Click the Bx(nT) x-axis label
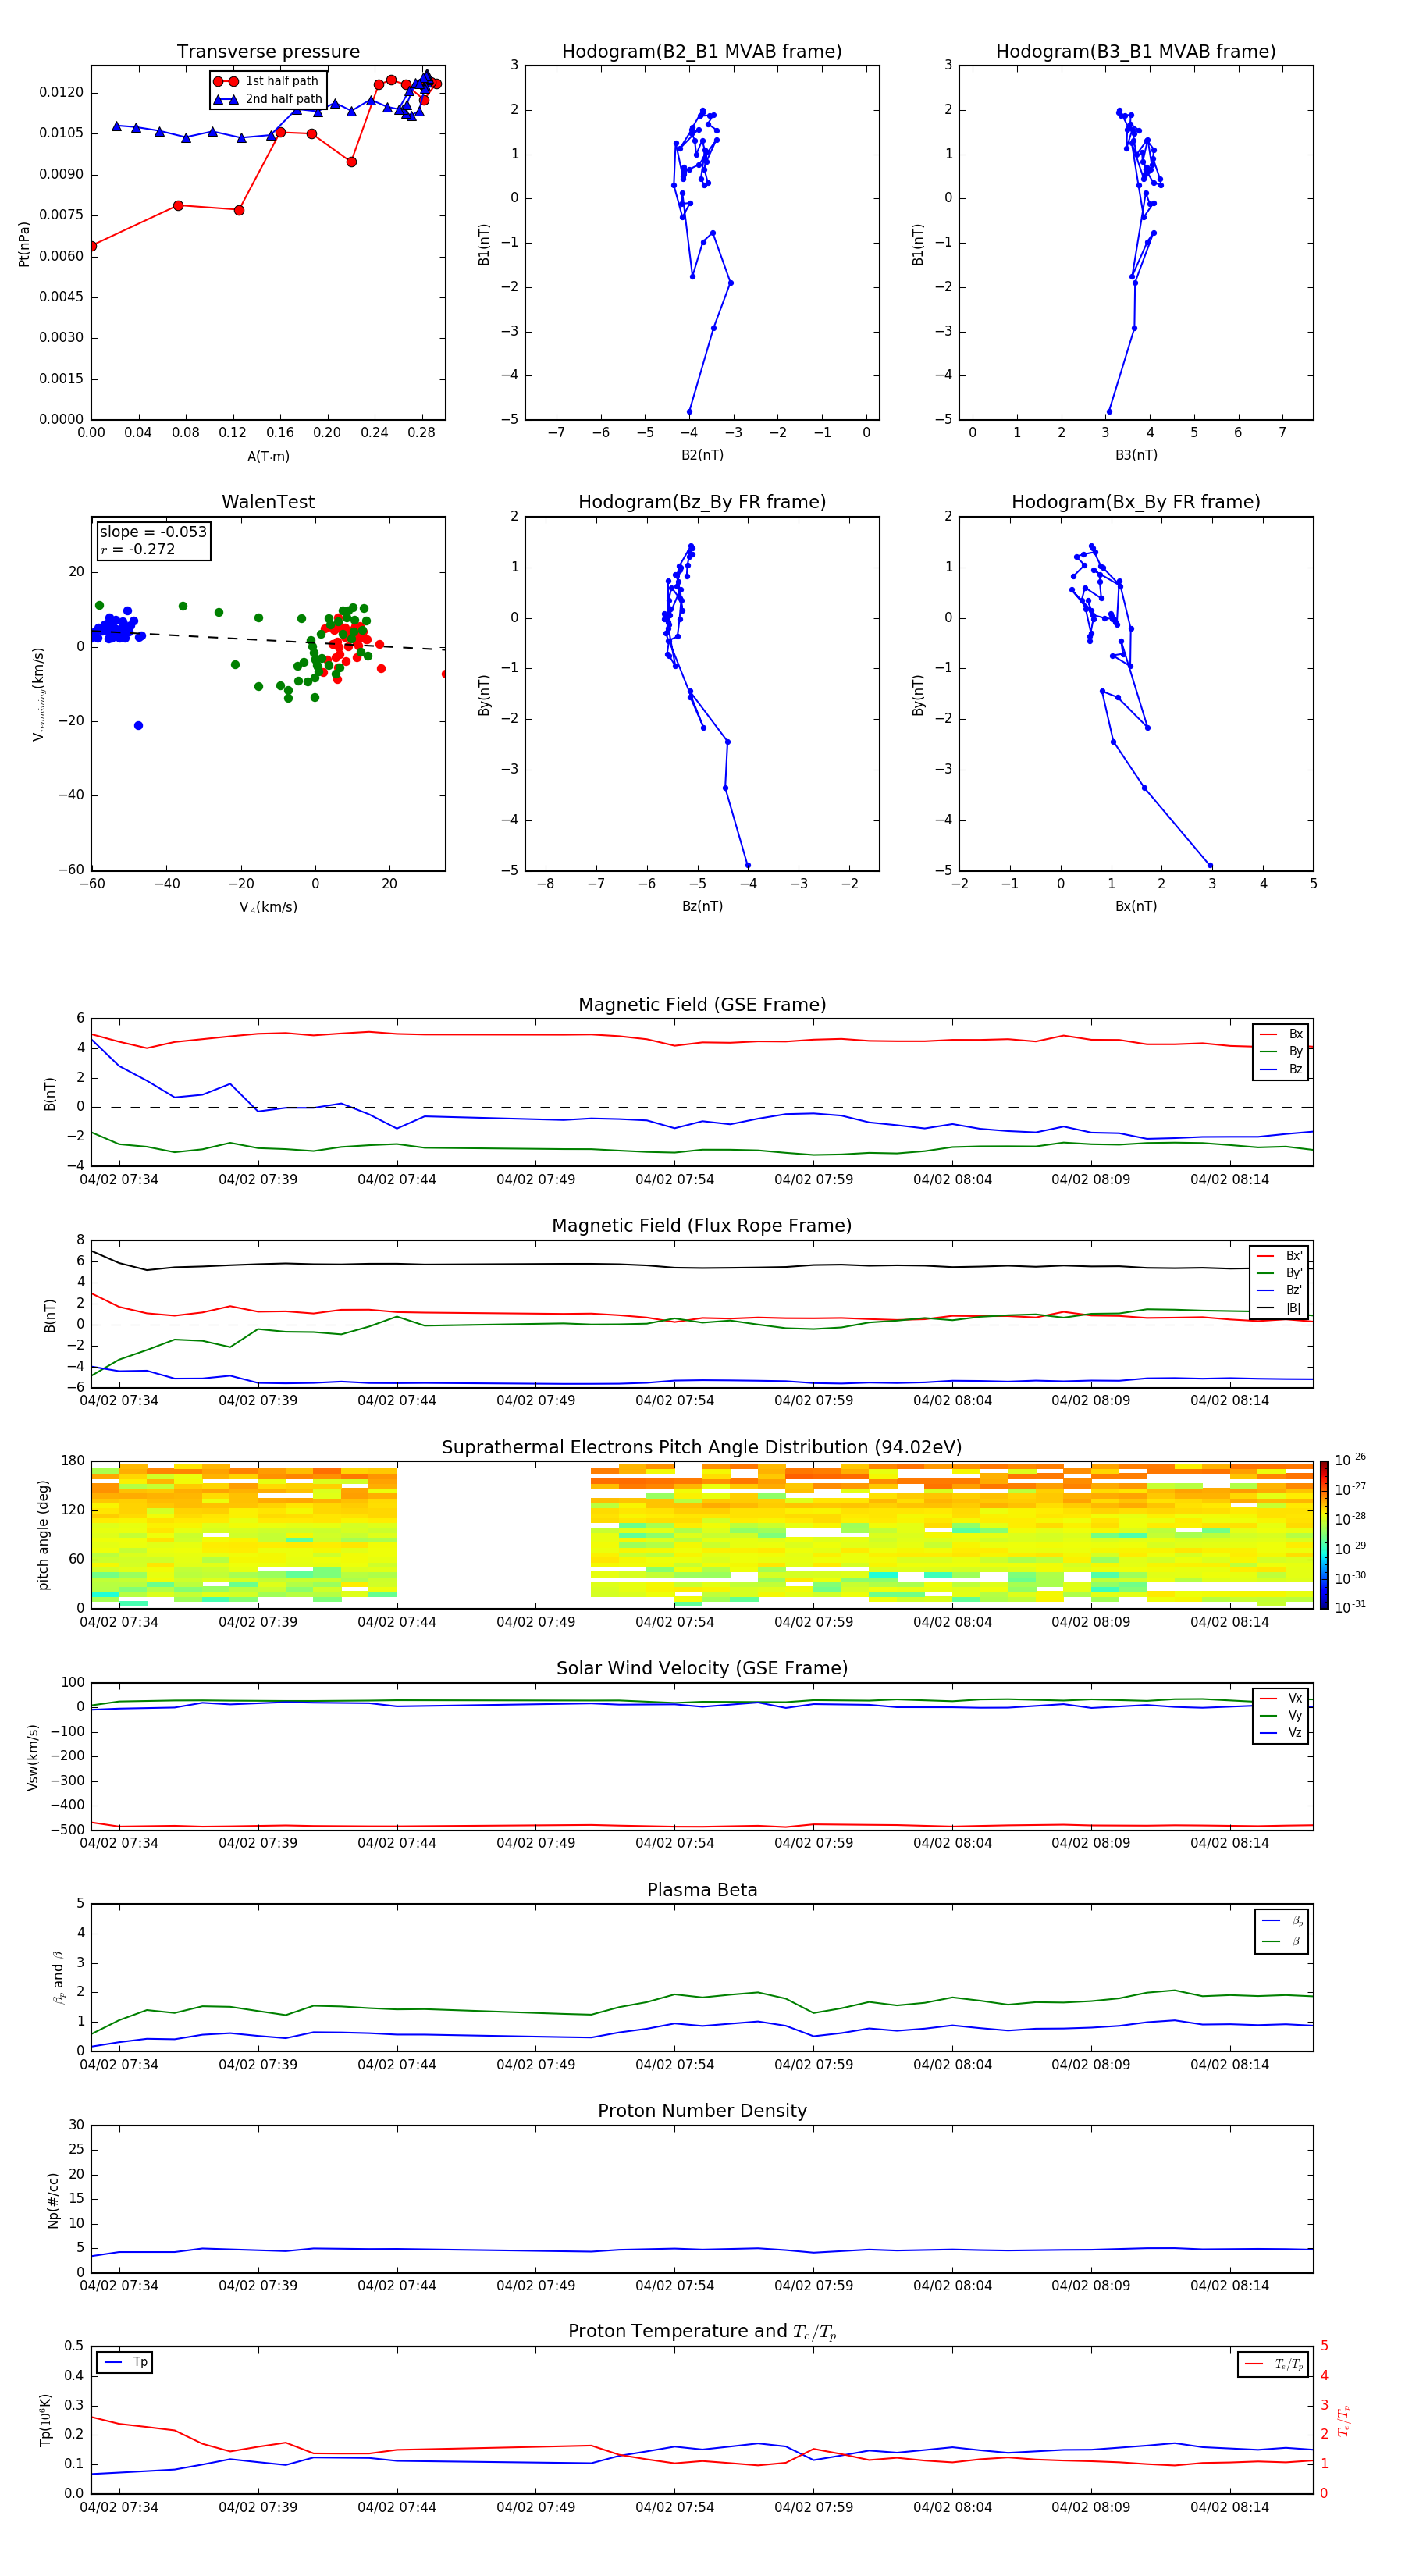 [1136, 907]
